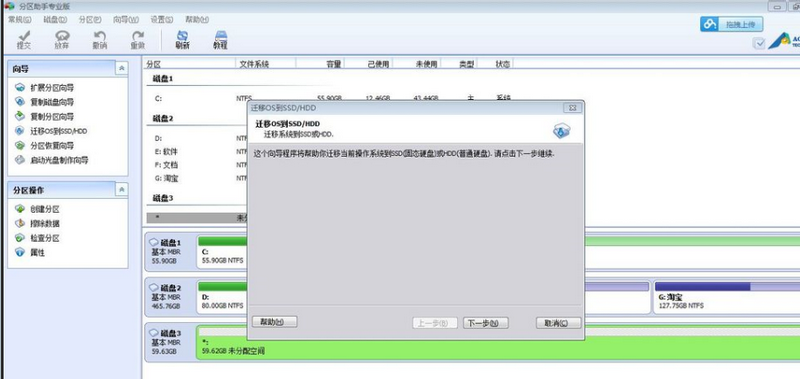This screenshot has width=800, height=379.
Task: Collapse the 分区操作 panel with its chevron
Action: [x=121, y=190]
